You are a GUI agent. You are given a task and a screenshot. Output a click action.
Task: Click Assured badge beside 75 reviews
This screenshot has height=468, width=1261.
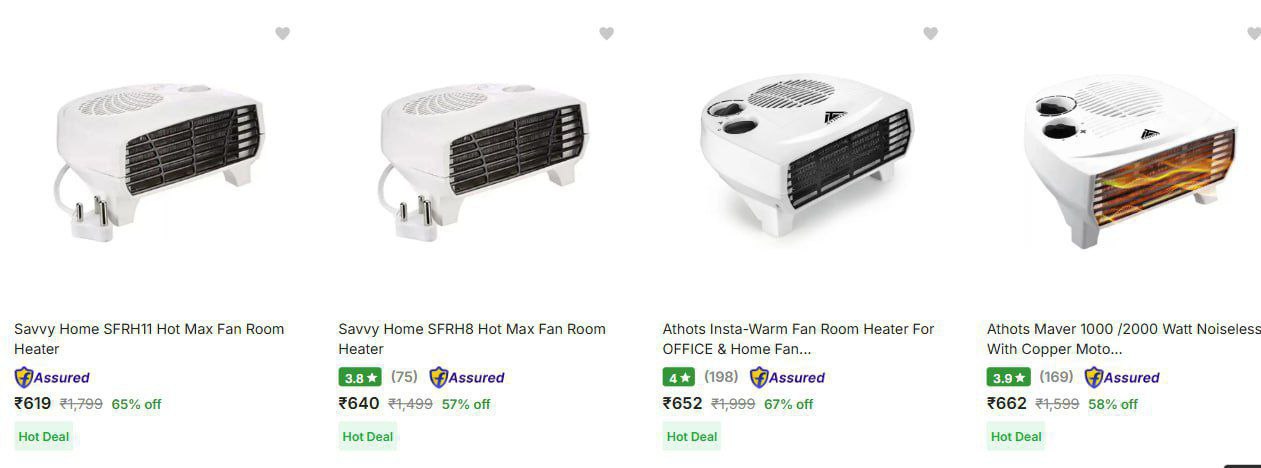[x=467, y=378]
